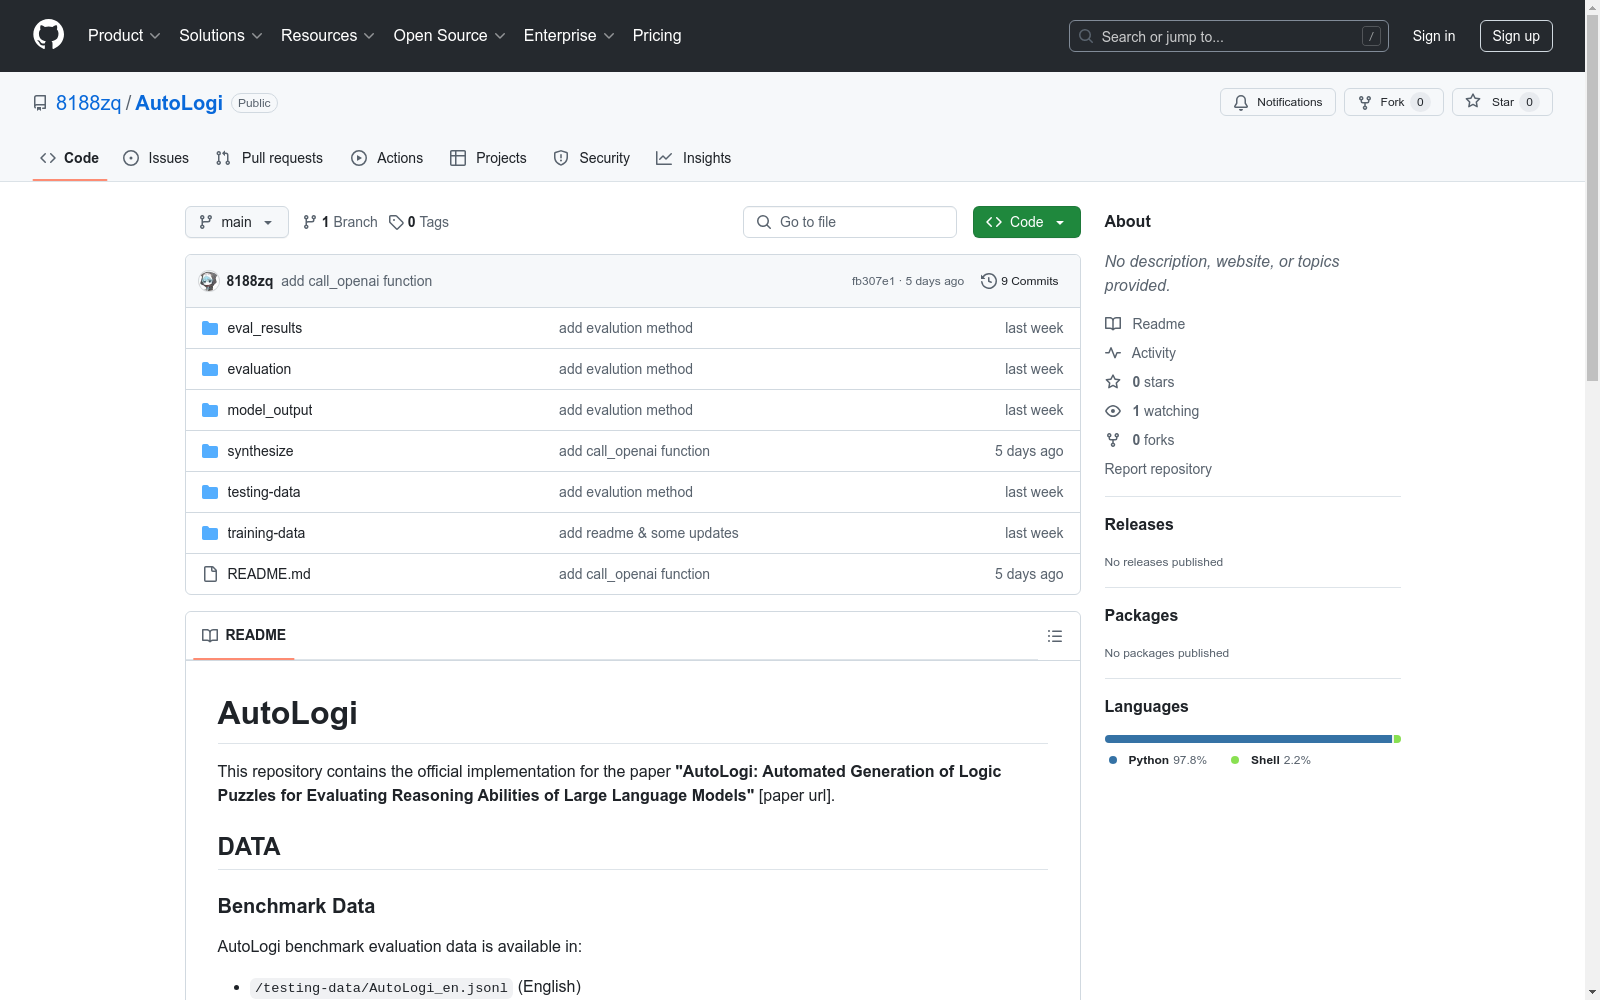Click the eval_results folder icon
The width and height of the screenshot is (1600, 1000).
[x=210, y=328]
